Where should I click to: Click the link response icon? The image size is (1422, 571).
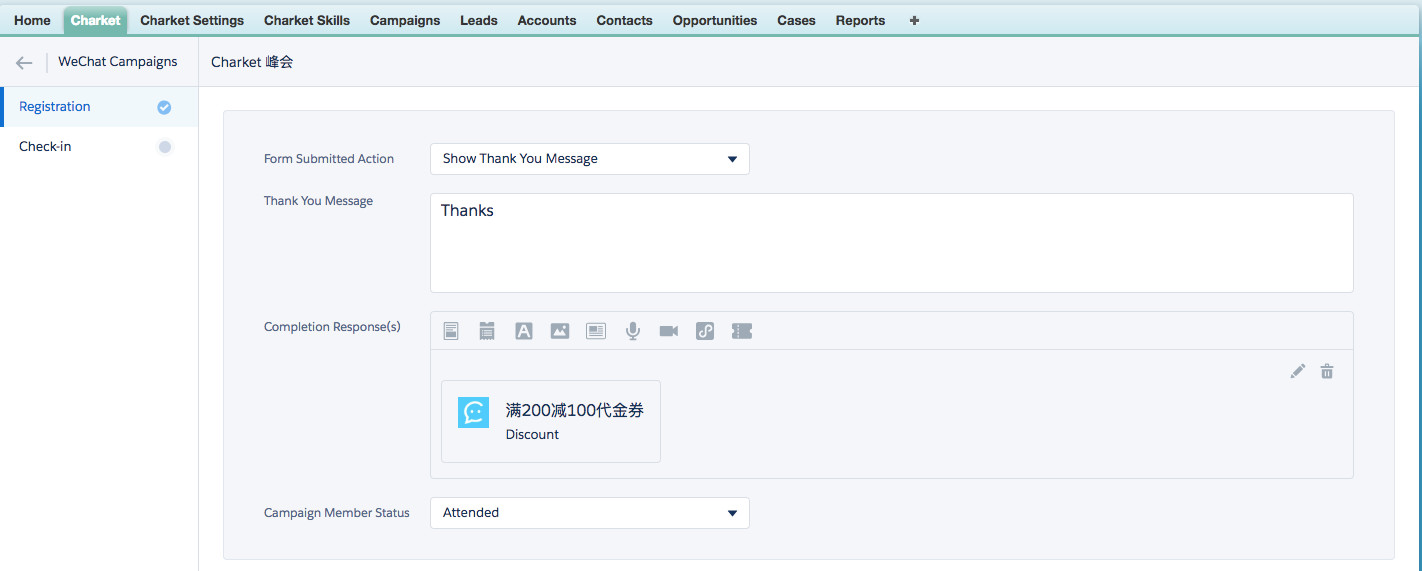705,331
